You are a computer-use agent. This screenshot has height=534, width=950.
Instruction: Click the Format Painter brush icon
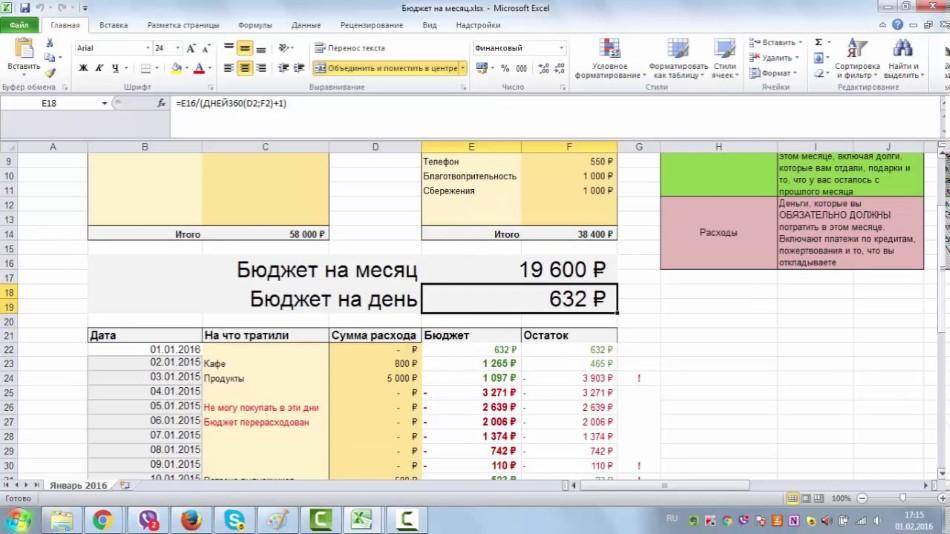click(x=49, y=73)
